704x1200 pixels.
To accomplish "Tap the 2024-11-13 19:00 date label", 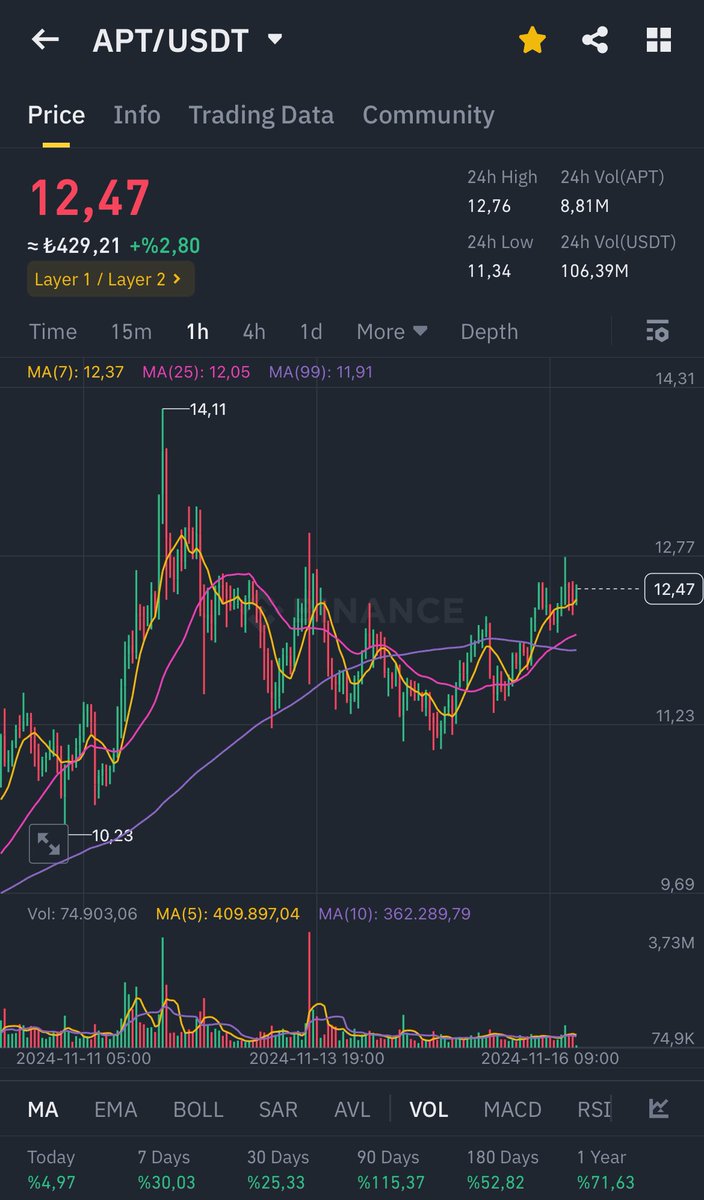I will (x=316, y=1058).
